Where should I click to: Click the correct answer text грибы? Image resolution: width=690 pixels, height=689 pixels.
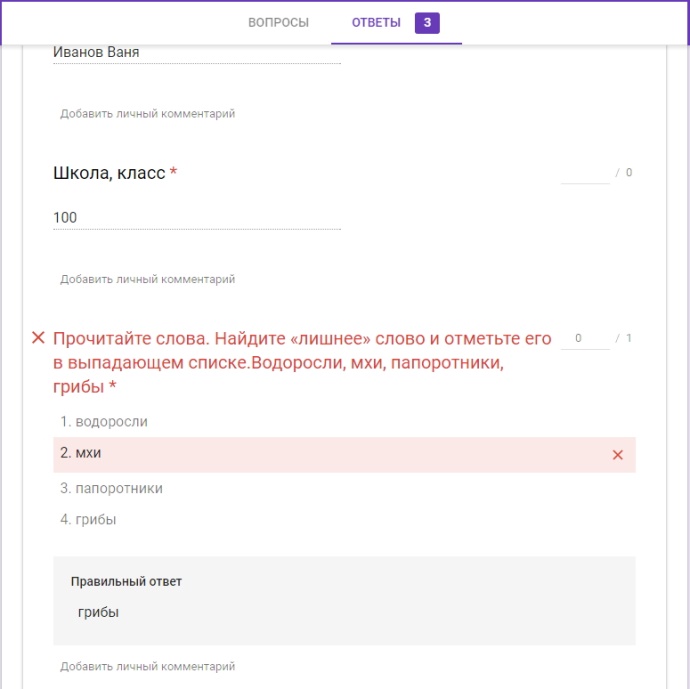click(98, 612)
